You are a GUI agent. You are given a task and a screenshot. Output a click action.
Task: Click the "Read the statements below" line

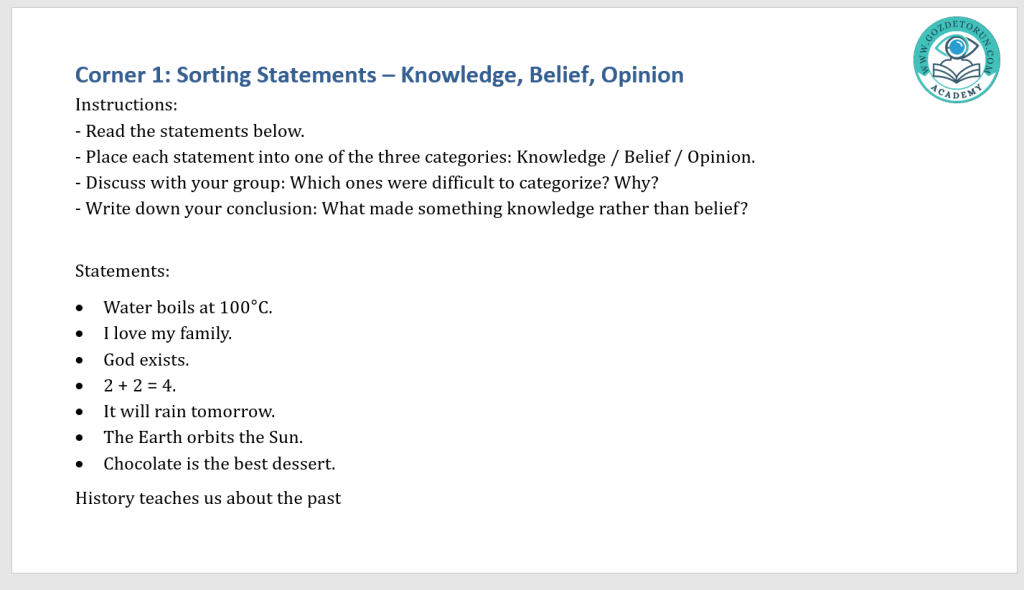(x=190, y=131)
